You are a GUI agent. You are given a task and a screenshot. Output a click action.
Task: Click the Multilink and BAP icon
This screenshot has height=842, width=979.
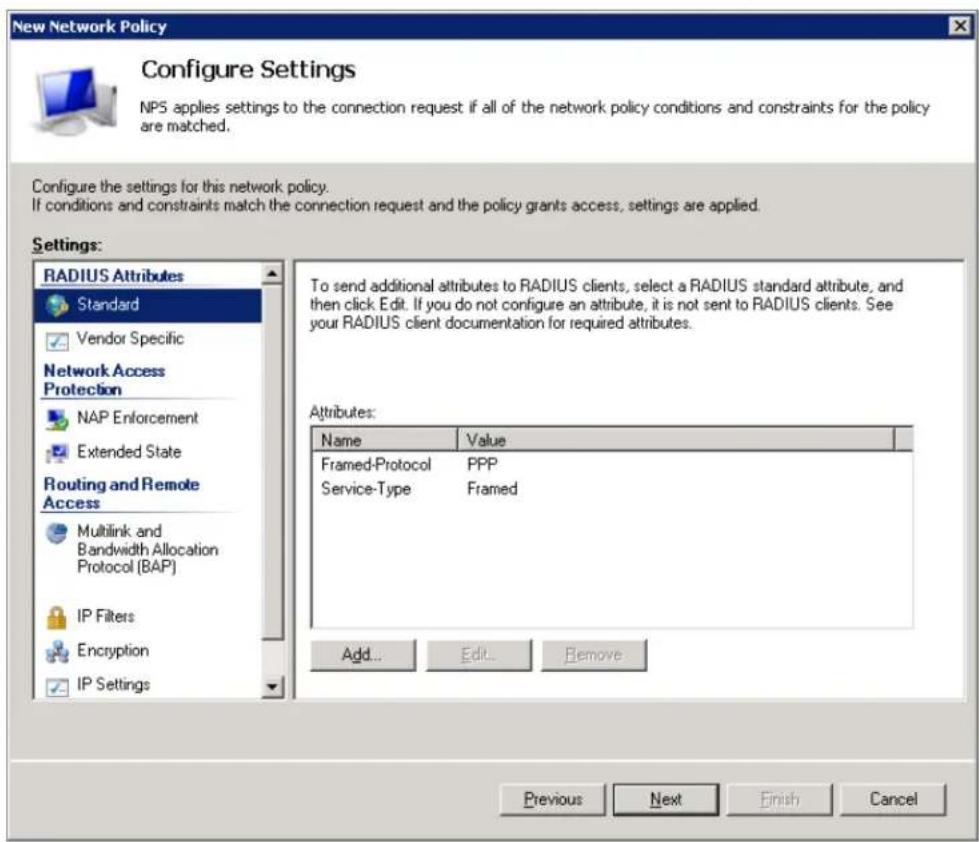[x=57, y=532]
